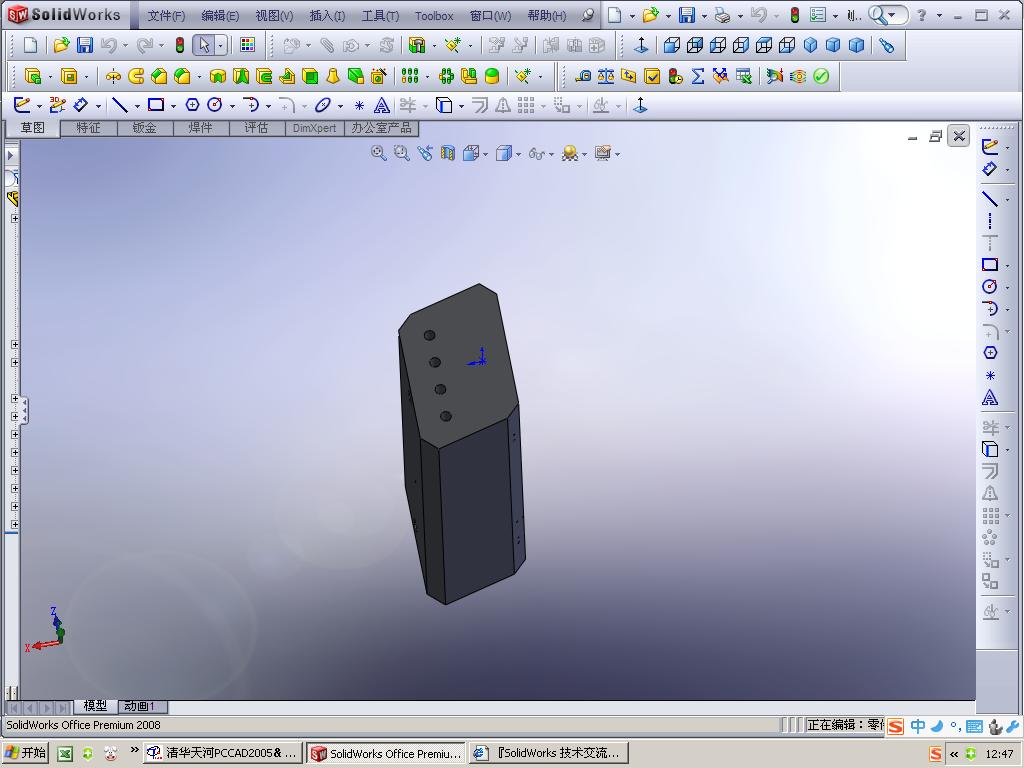1024x768 pixels.
Task: Click the Section View icon
Action: [447, 153]
